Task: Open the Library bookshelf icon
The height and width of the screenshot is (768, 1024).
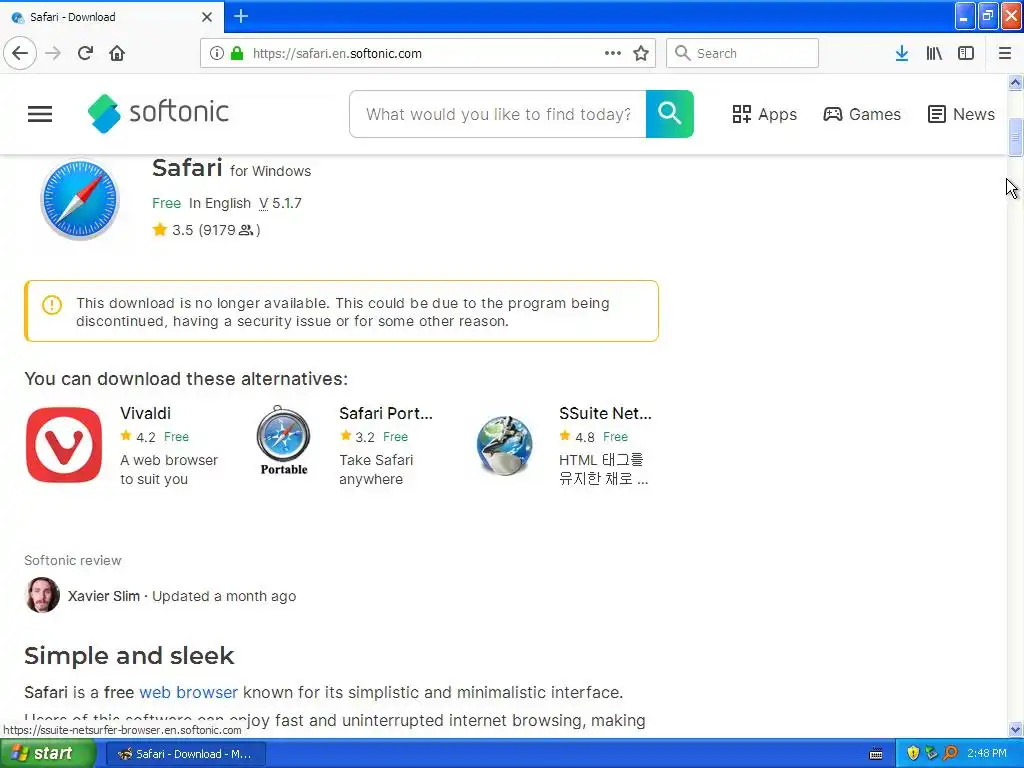Action: tap(934, 54)
